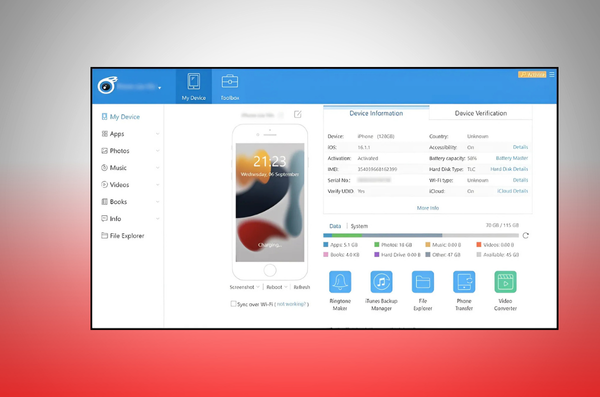Open the Toolbox icon in header
The width and height of the screenshot is (600, 397).
(x=230, y=87)
